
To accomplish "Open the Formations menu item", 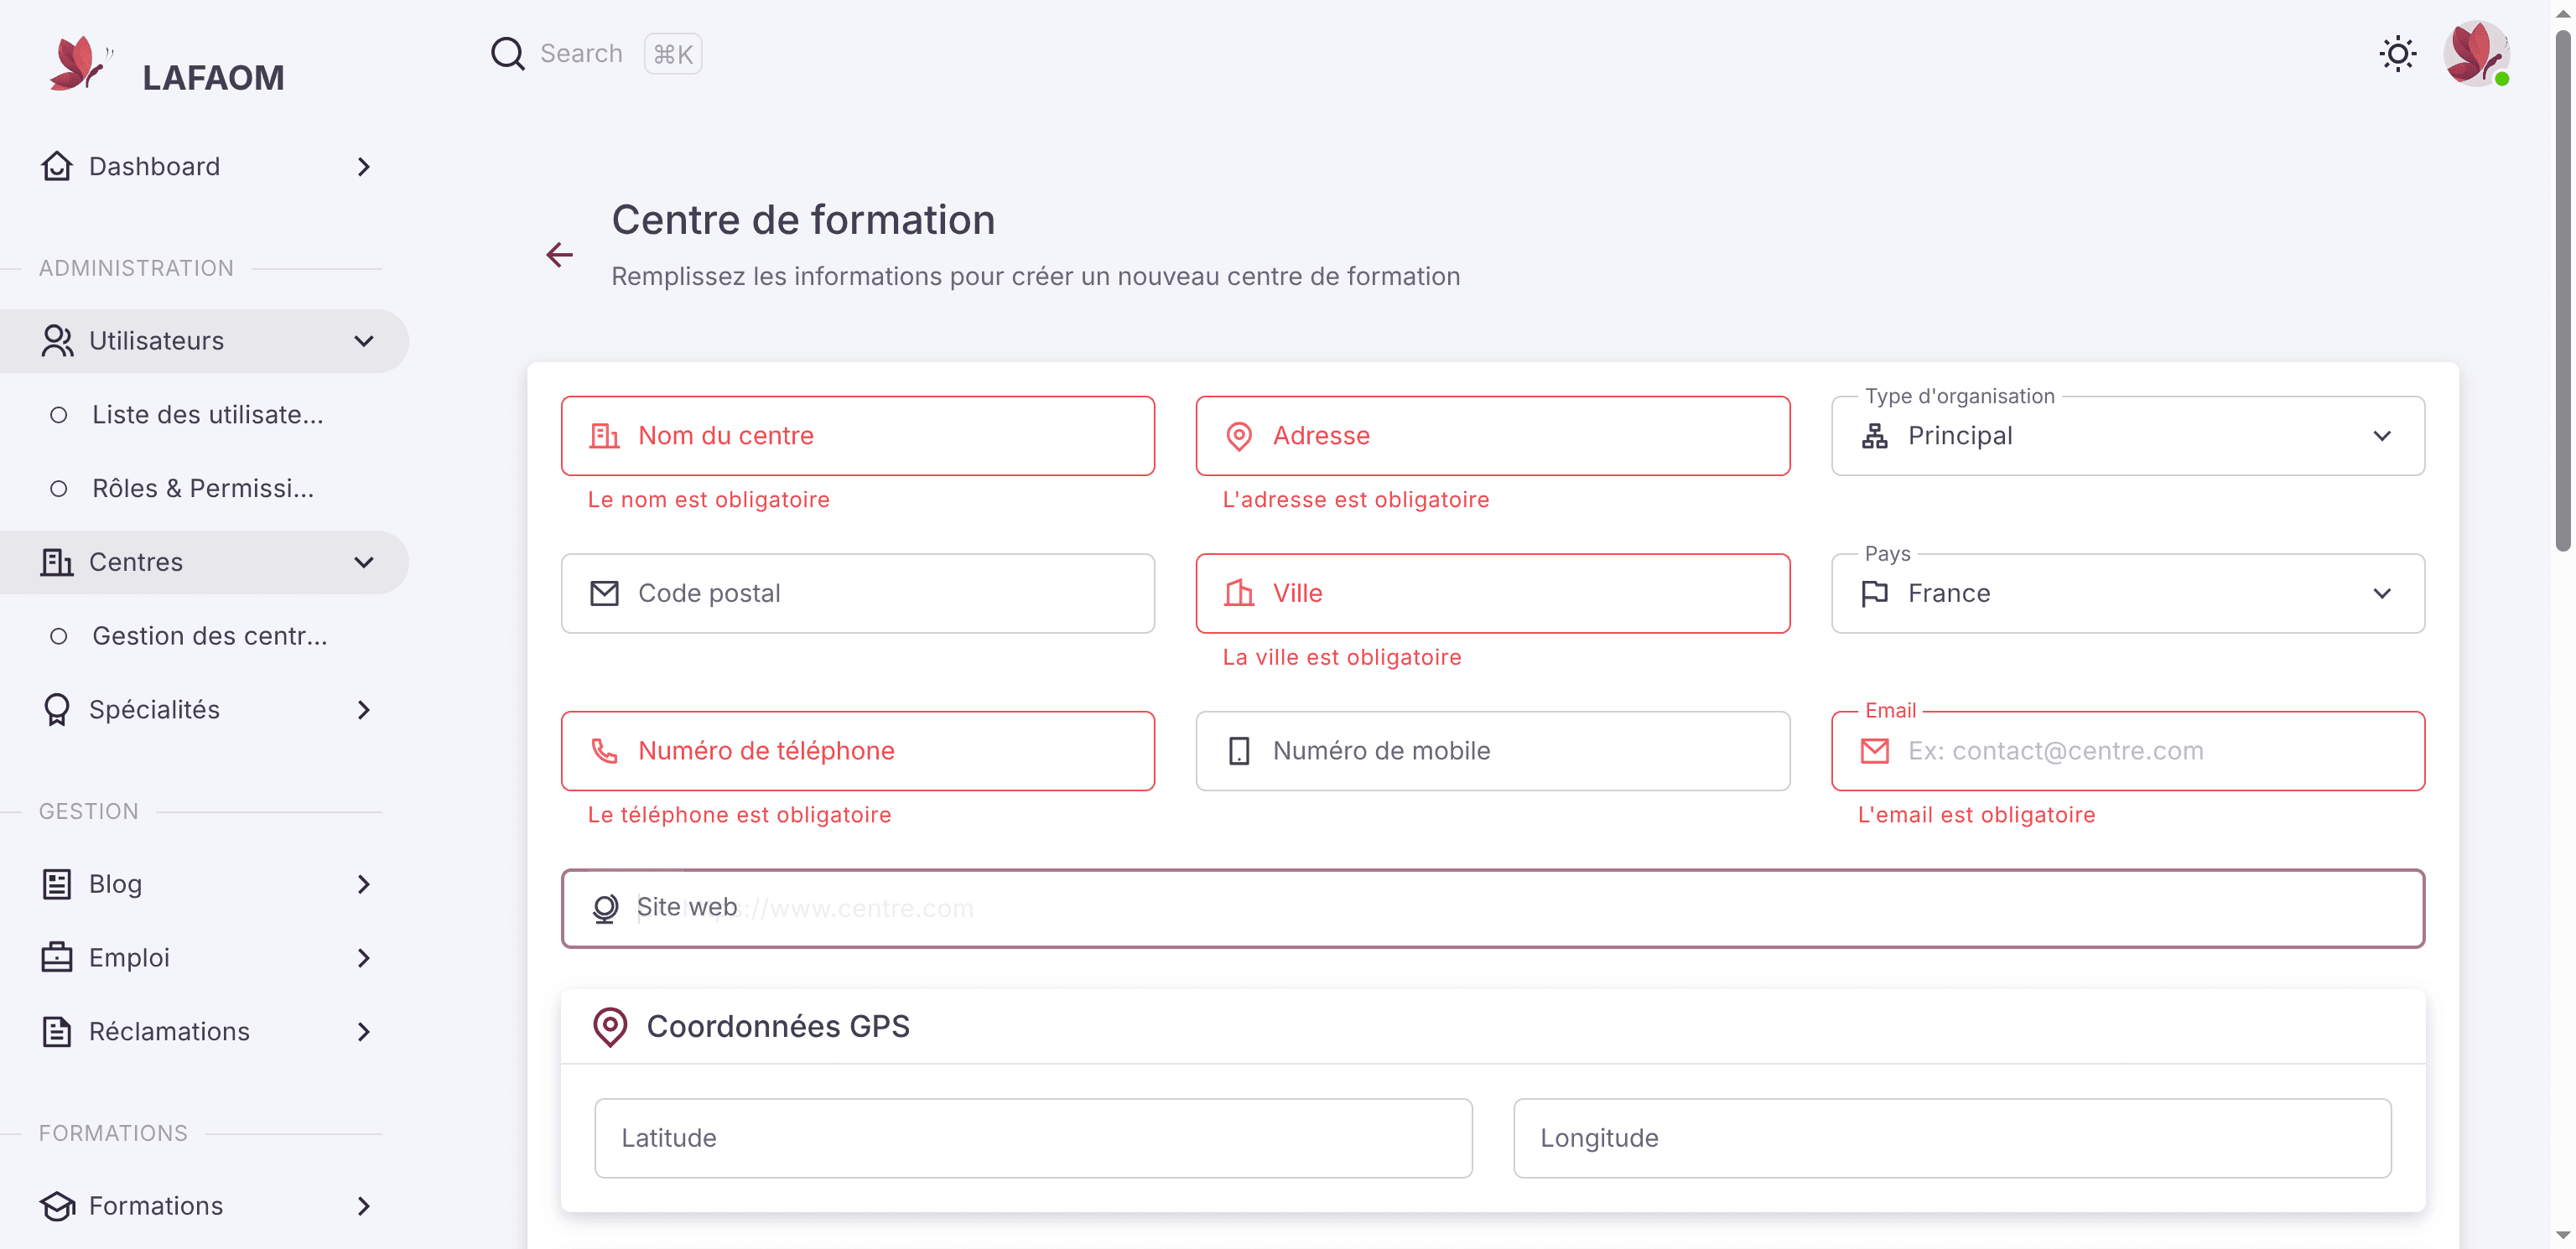I will click(205, 1206).
